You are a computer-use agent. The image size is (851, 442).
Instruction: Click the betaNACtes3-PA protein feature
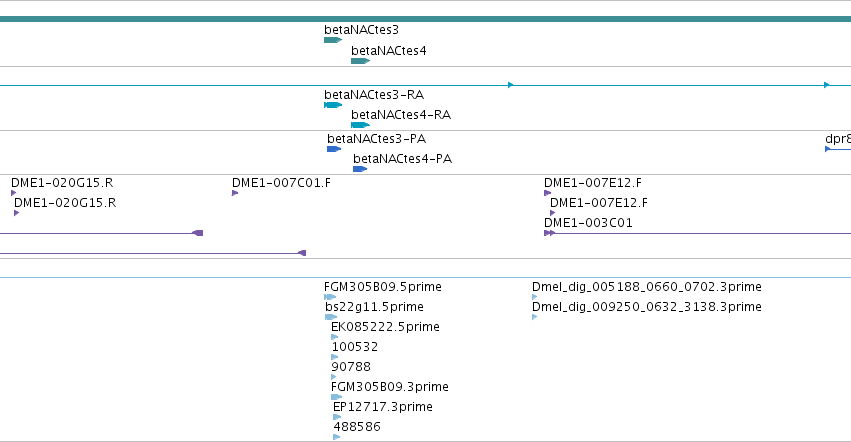[x=334, y=149]
